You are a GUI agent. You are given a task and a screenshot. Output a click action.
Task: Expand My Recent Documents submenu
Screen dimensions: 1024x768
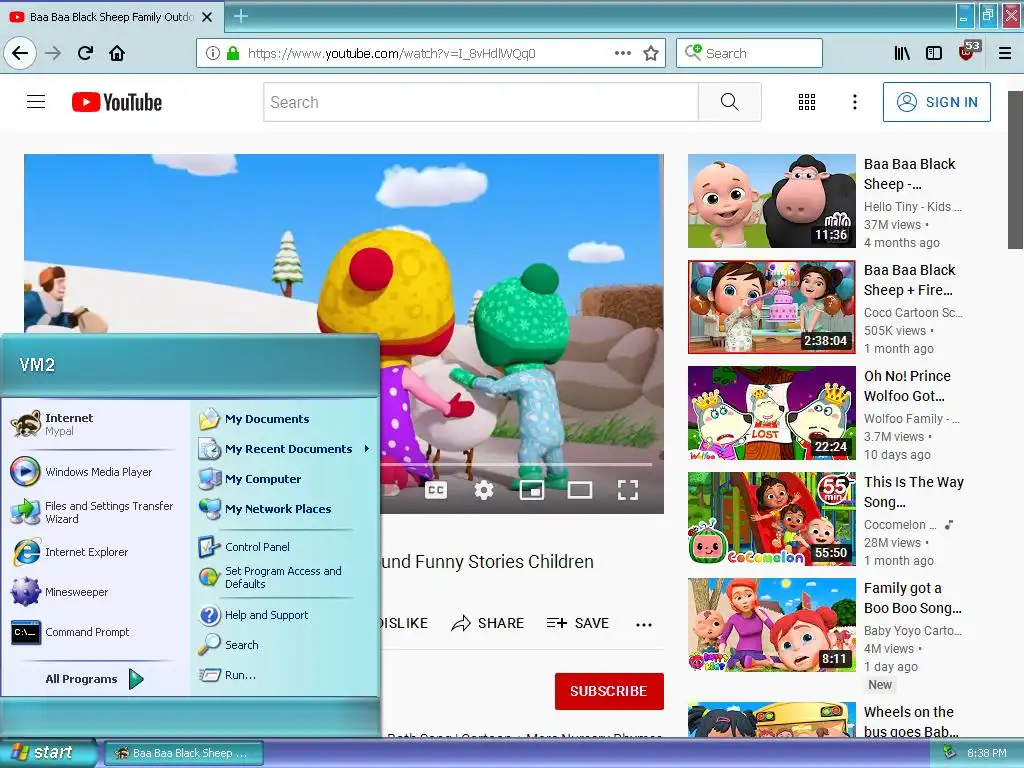coord(285,449)
